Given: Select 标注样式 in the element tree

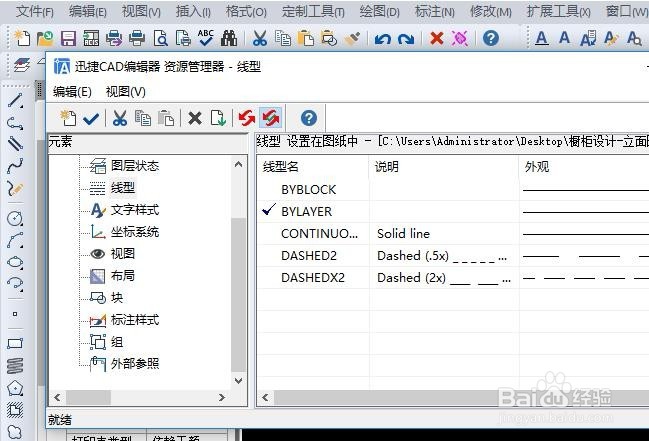Looking at the screenshot, I should [x=135, y=320].
